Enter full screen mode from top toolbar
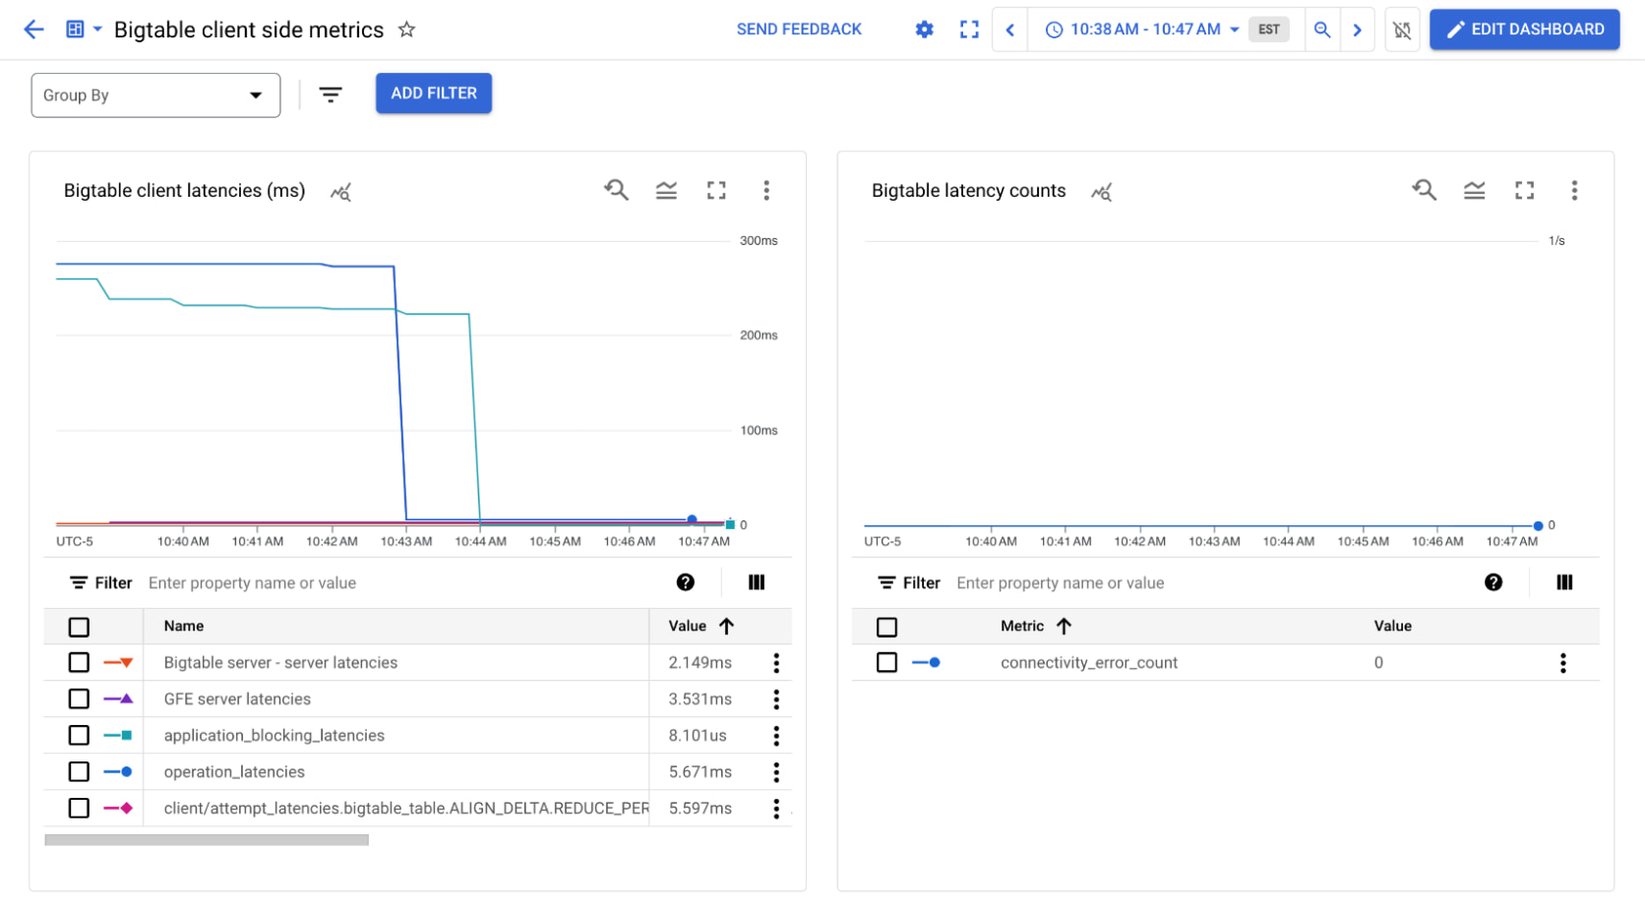 click(x=969, y=30)
